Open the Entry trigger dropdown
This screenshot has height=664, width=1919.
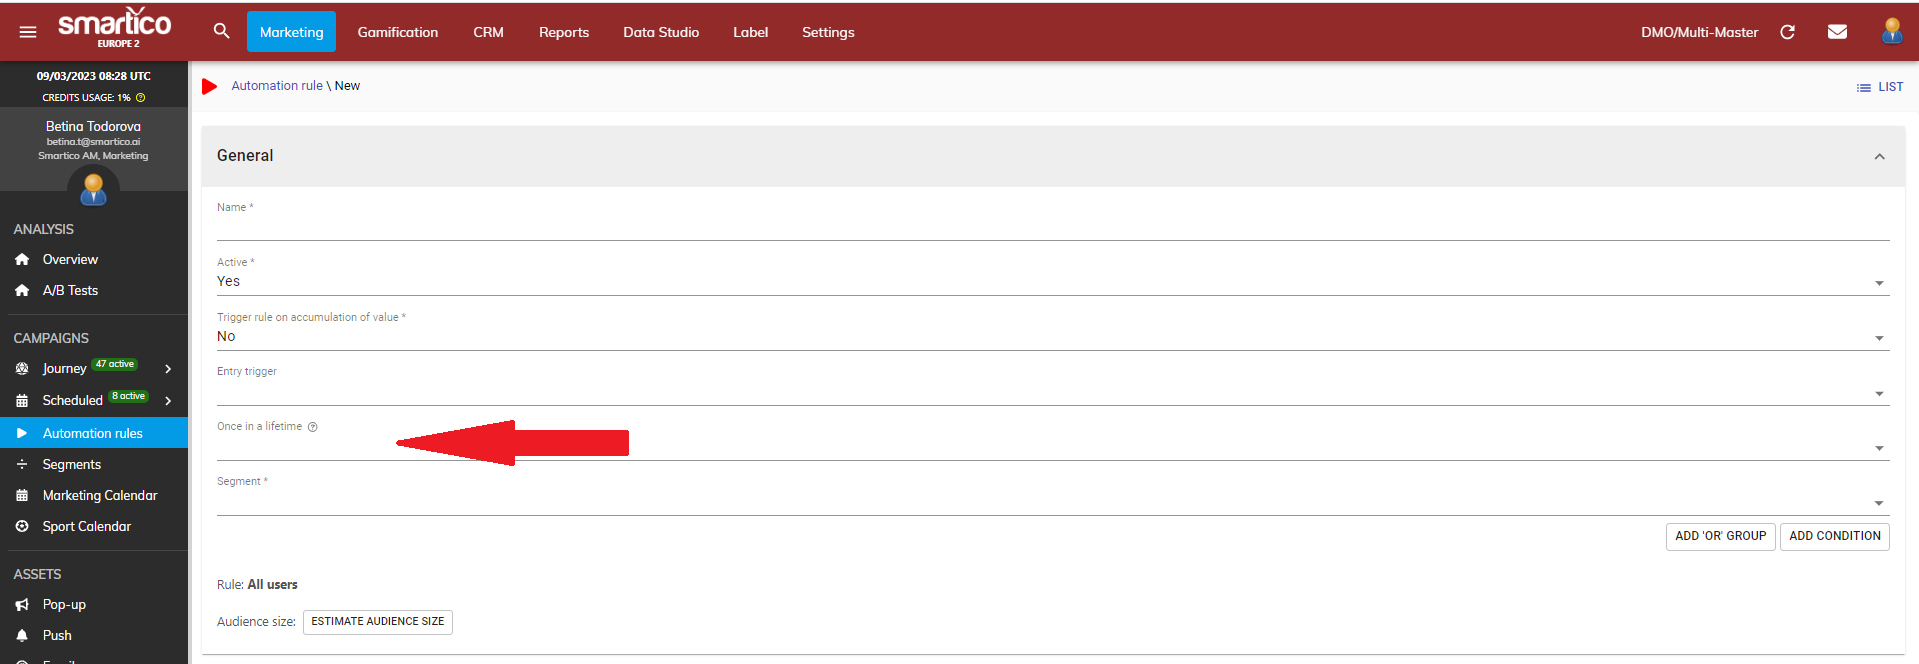[1052, 392]
